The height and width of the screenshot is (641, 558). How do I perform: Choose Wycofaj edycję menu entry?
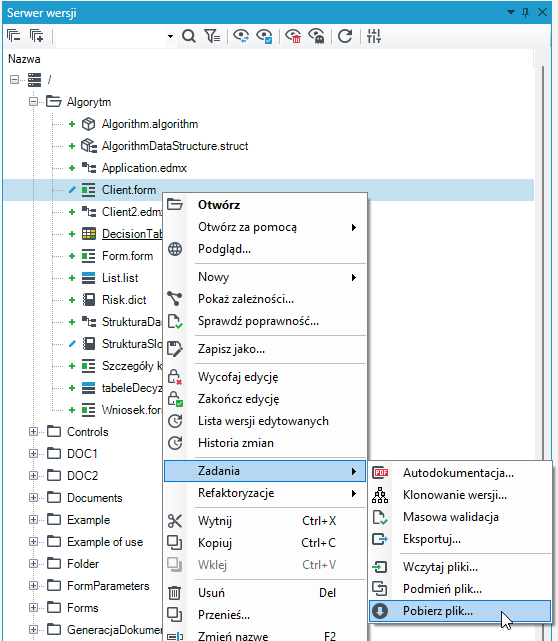click(265, 377)
